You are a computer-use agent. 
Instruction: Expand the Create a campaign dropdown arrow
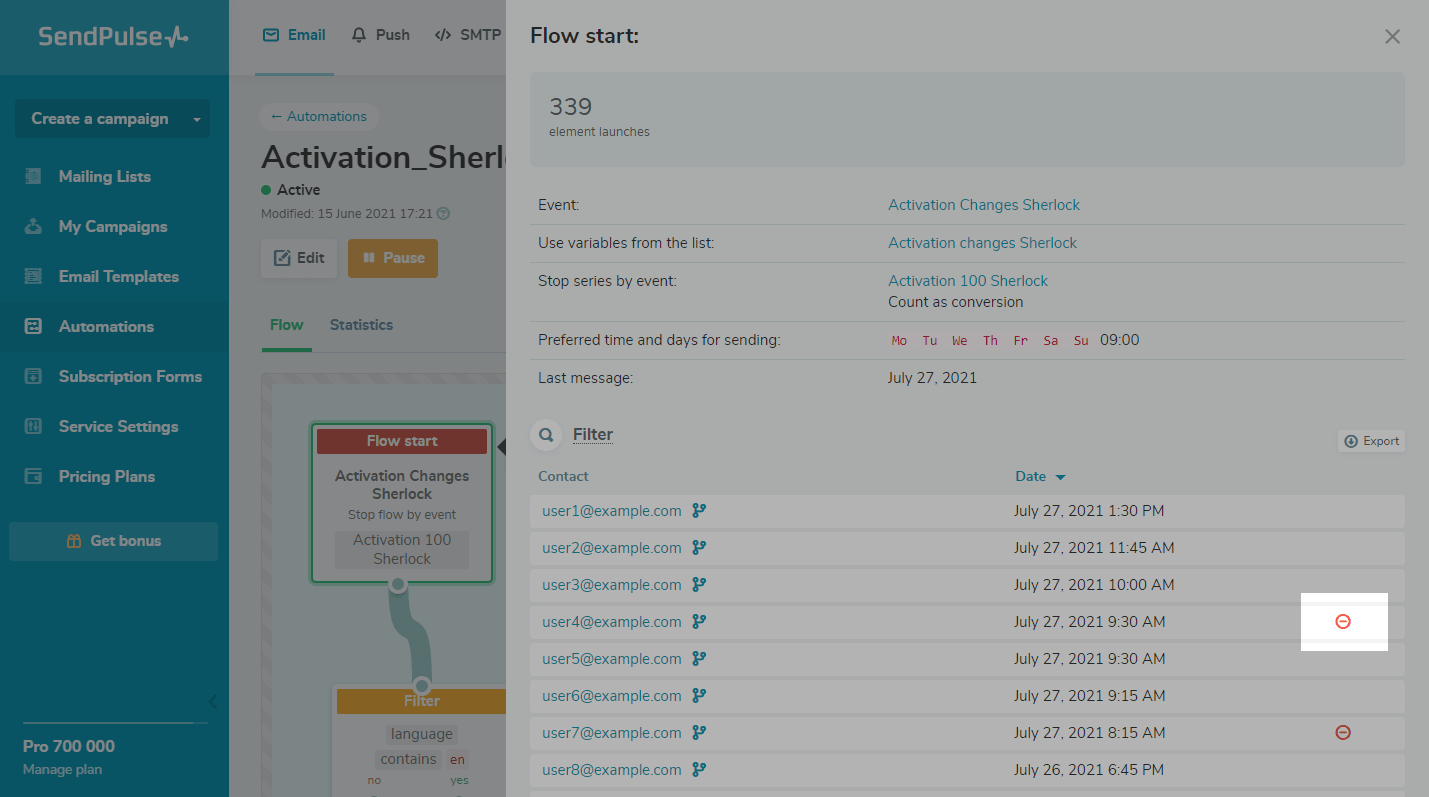pos(197,119)
